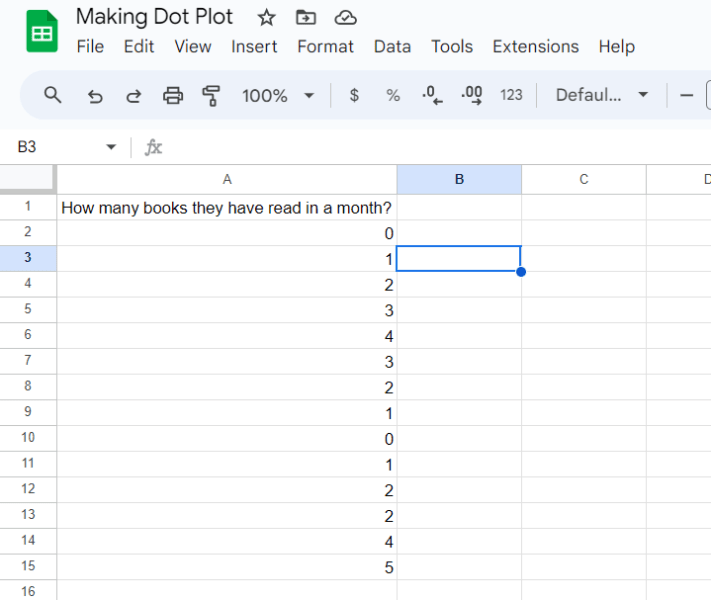Open the search menus magnifier icon
Image resolution: width=711 pixels, height=600 pixels.
(53, 95)
